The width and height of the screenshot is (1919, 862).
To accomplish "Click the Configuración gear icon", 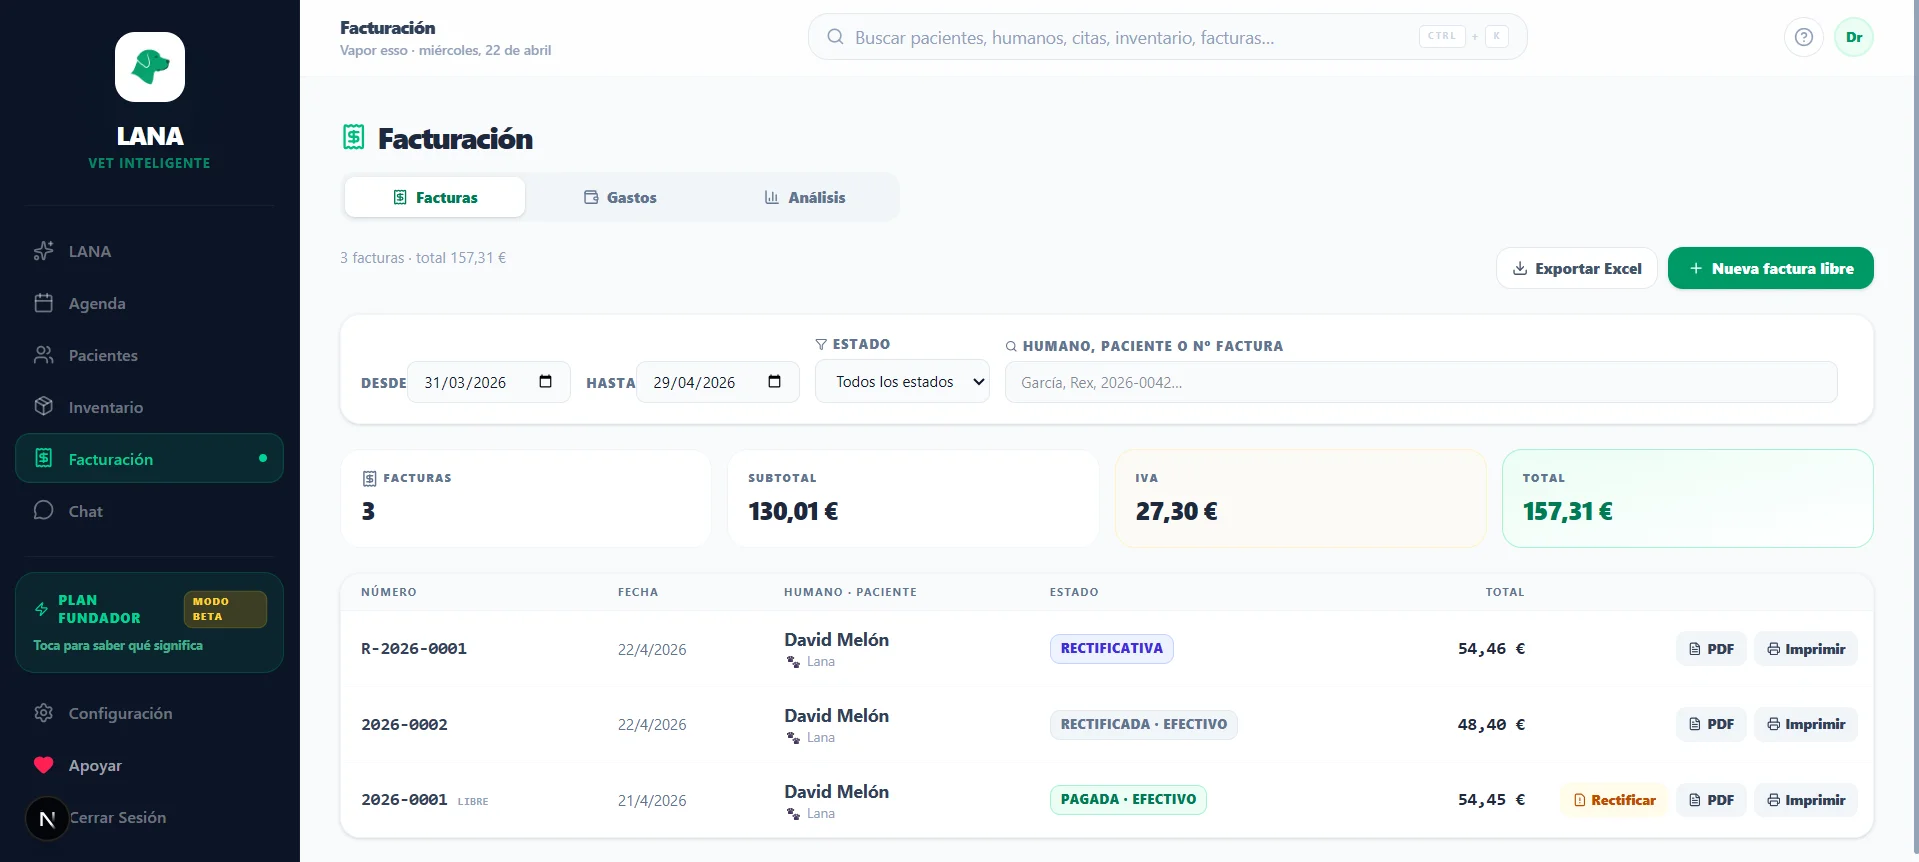I will click(x=43, y=713).
